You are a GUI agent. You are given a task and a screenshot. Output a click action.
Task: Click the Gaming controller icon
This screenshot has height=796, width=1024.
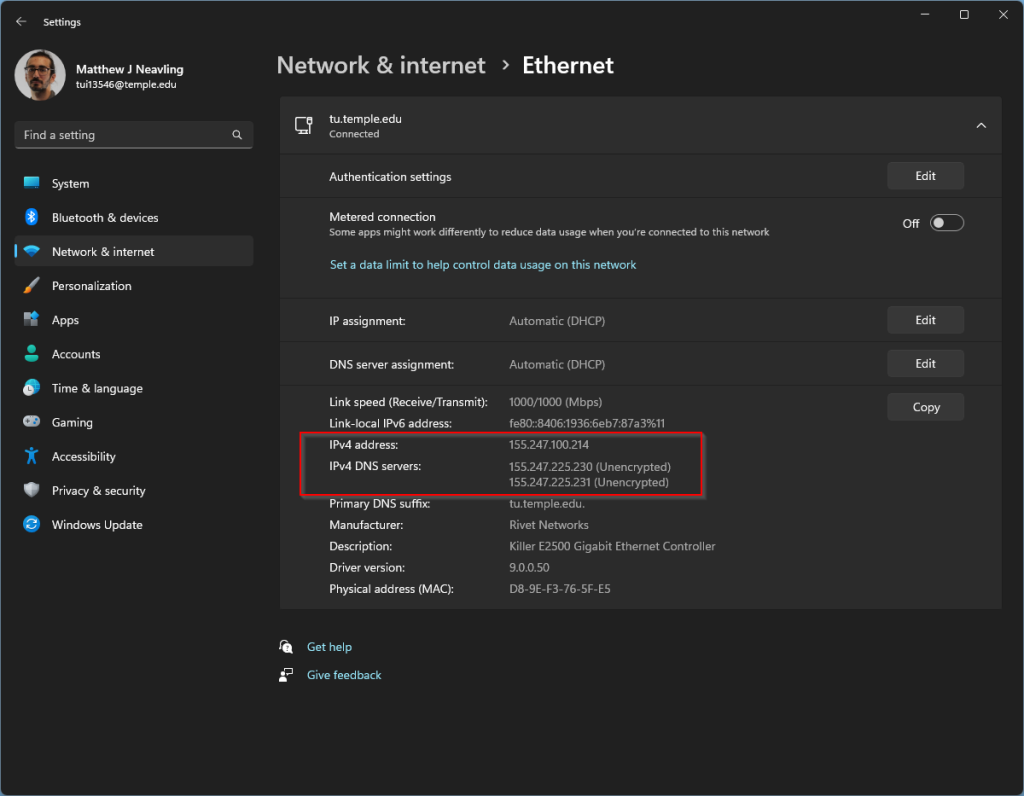coord(32,422)
